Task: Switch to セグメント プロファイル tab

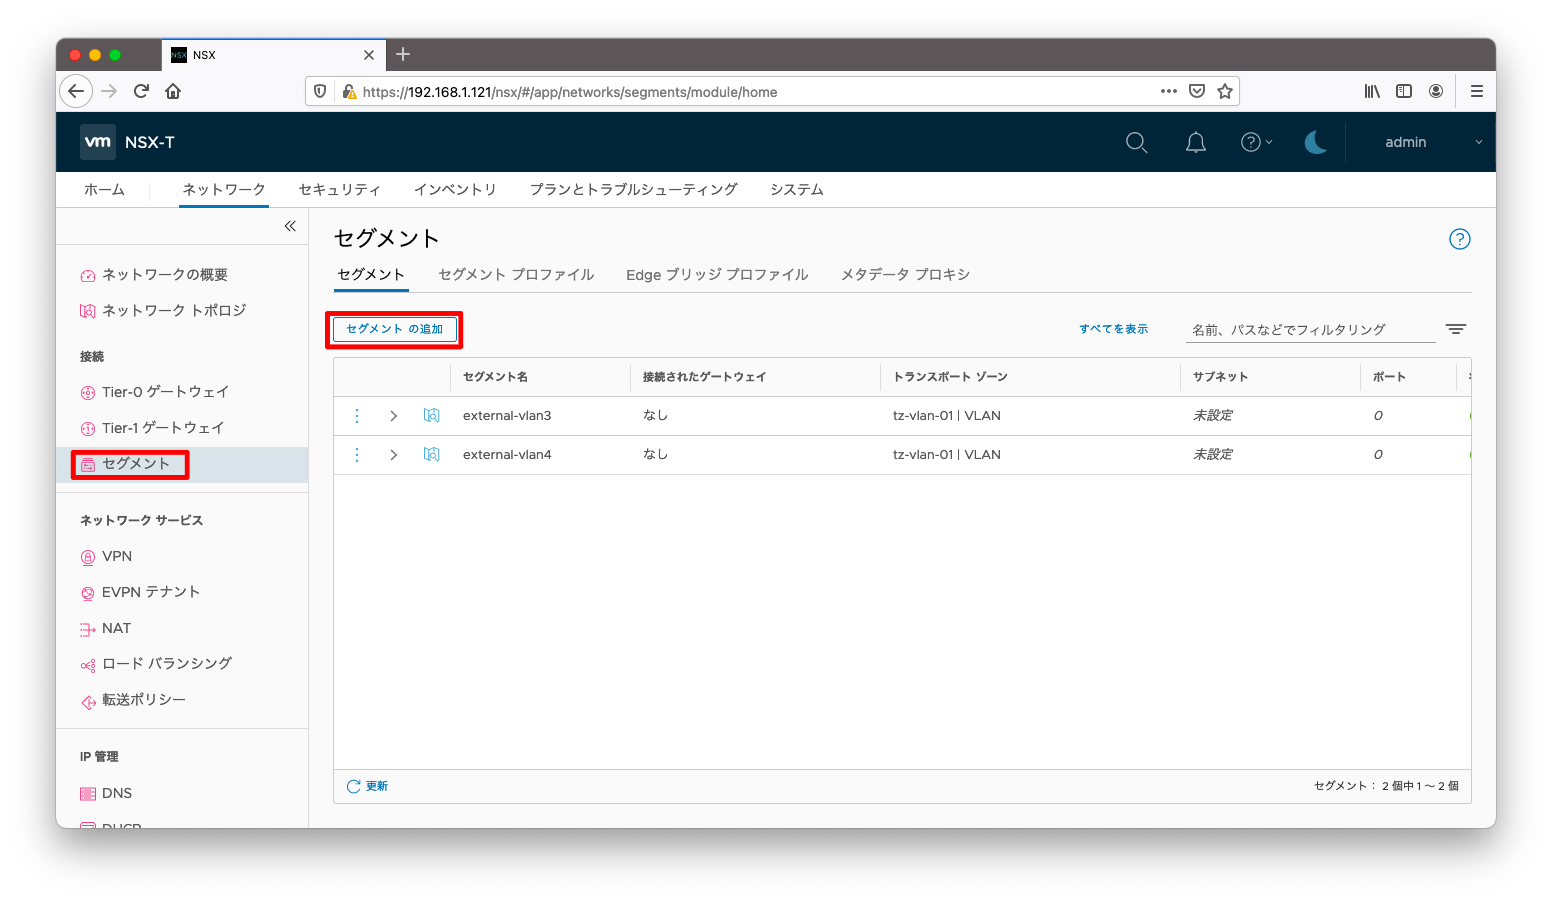Action: click(516, 275)
